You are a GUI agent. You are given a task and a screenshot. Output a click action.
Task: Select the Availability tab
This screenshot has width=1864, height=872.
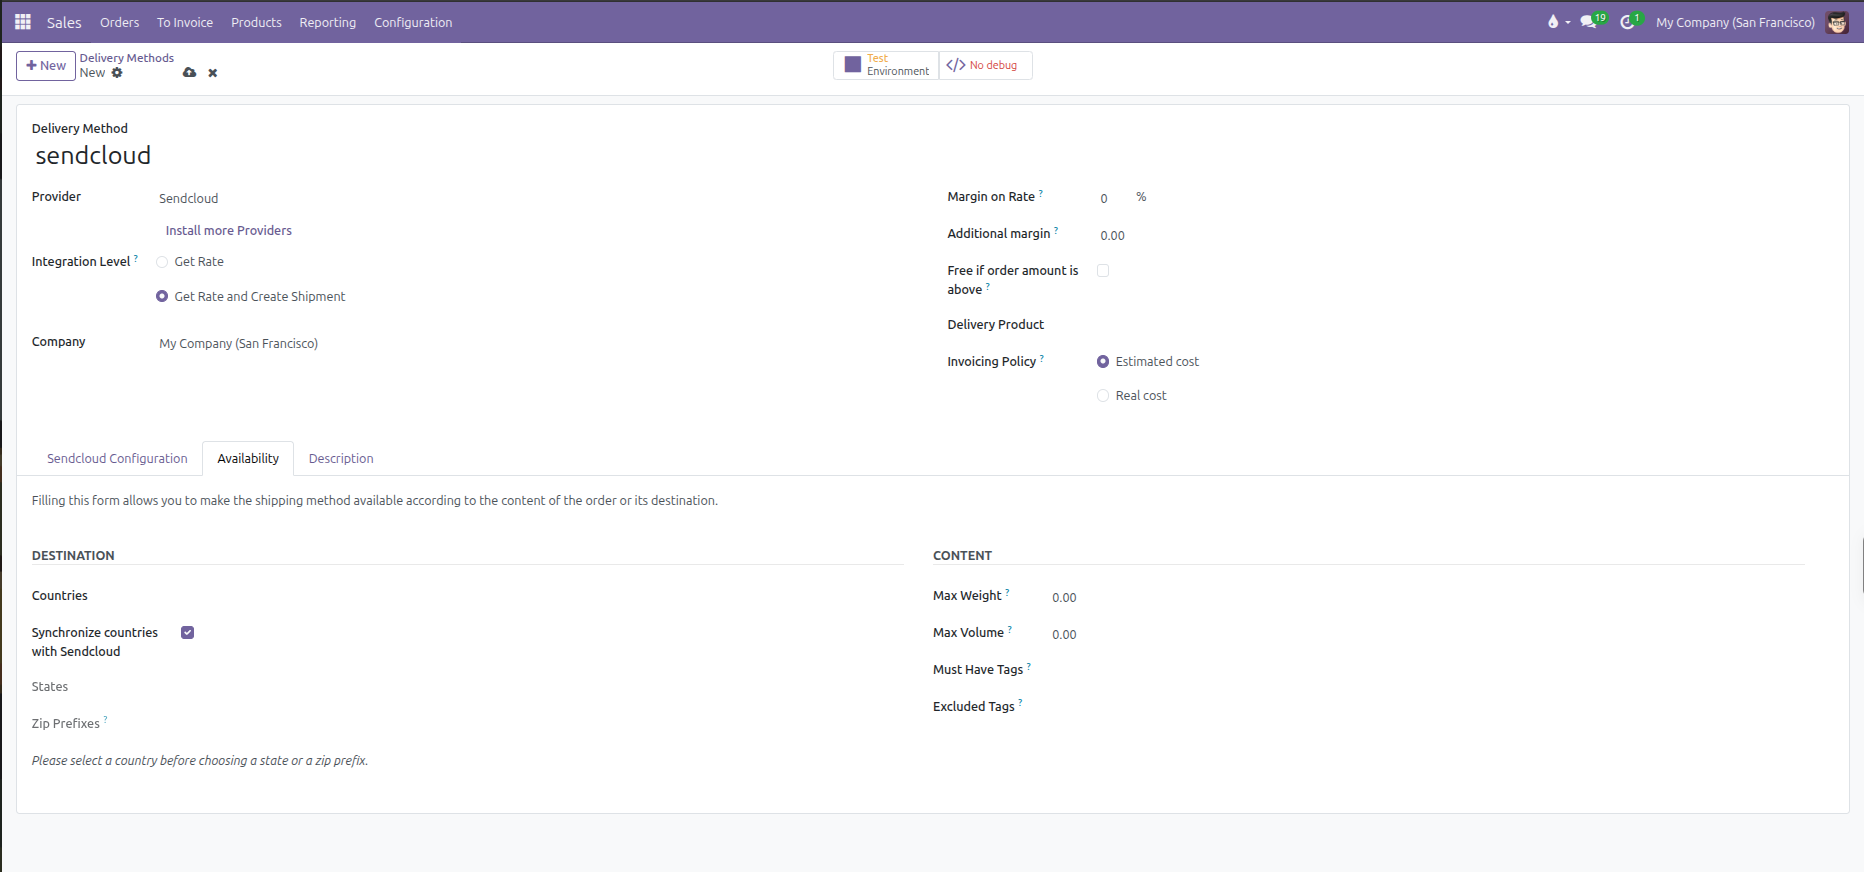pos(248,459)
